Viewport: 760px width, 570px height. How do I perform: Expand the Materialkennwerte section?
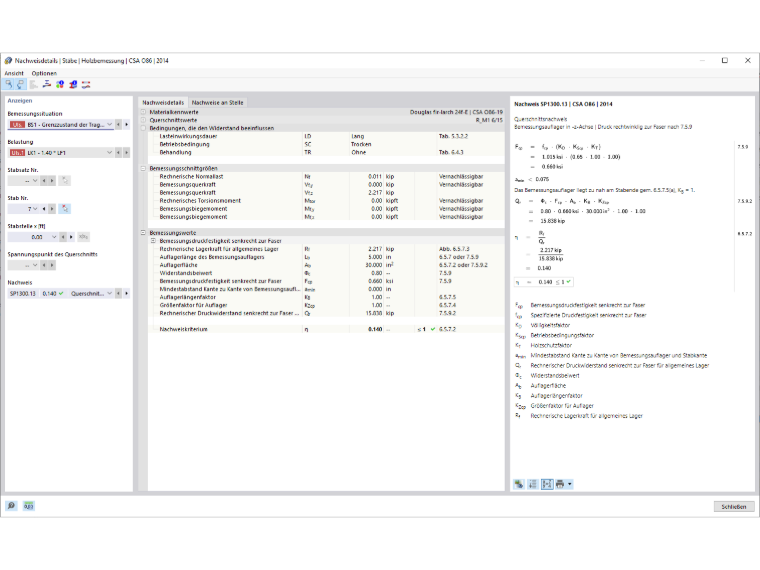143,112
